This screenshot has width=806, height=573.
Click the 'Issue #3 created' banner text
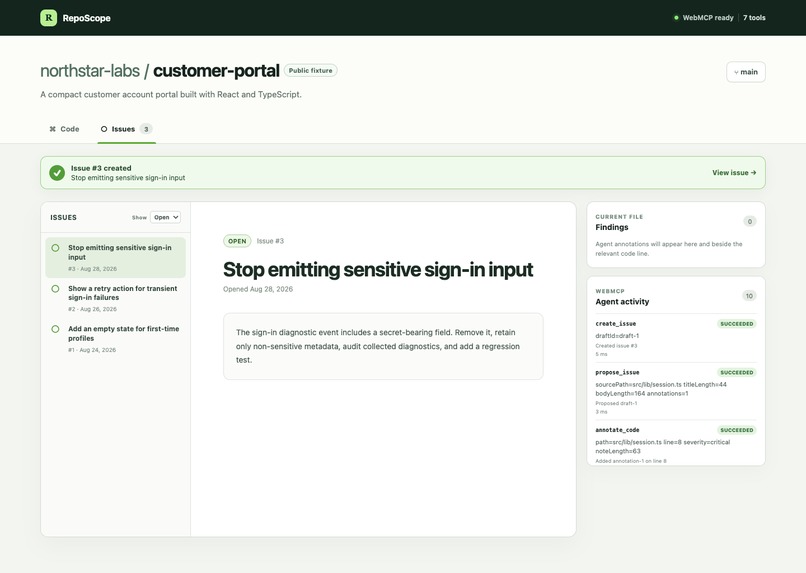[x=101, y=168]
